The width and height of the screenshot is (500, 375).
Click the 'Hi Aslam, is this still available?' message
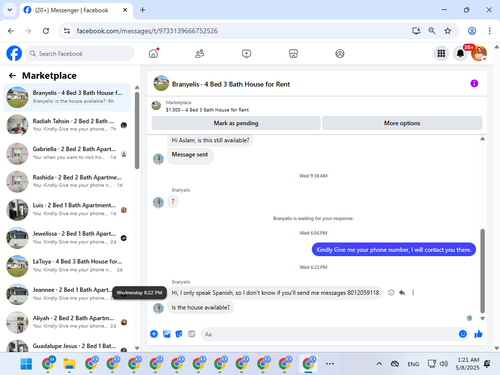tap(210, 140)
